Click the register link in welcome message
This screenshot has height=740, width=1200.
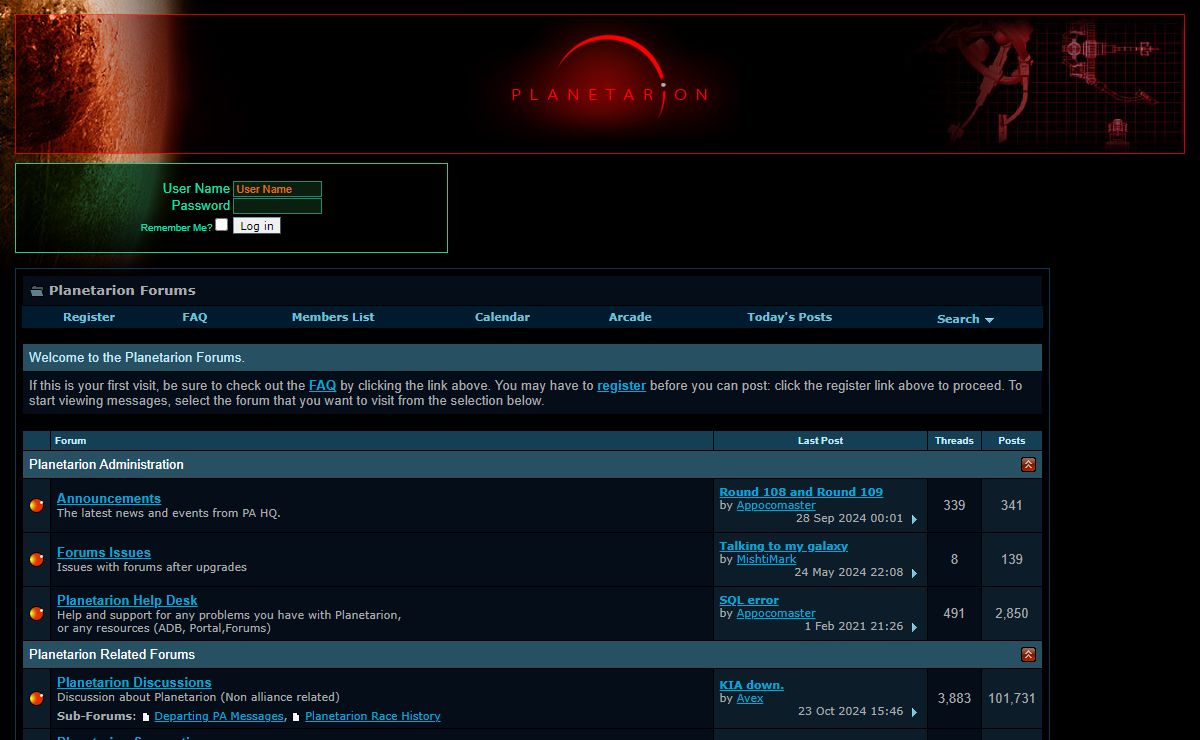coord(622,385)
